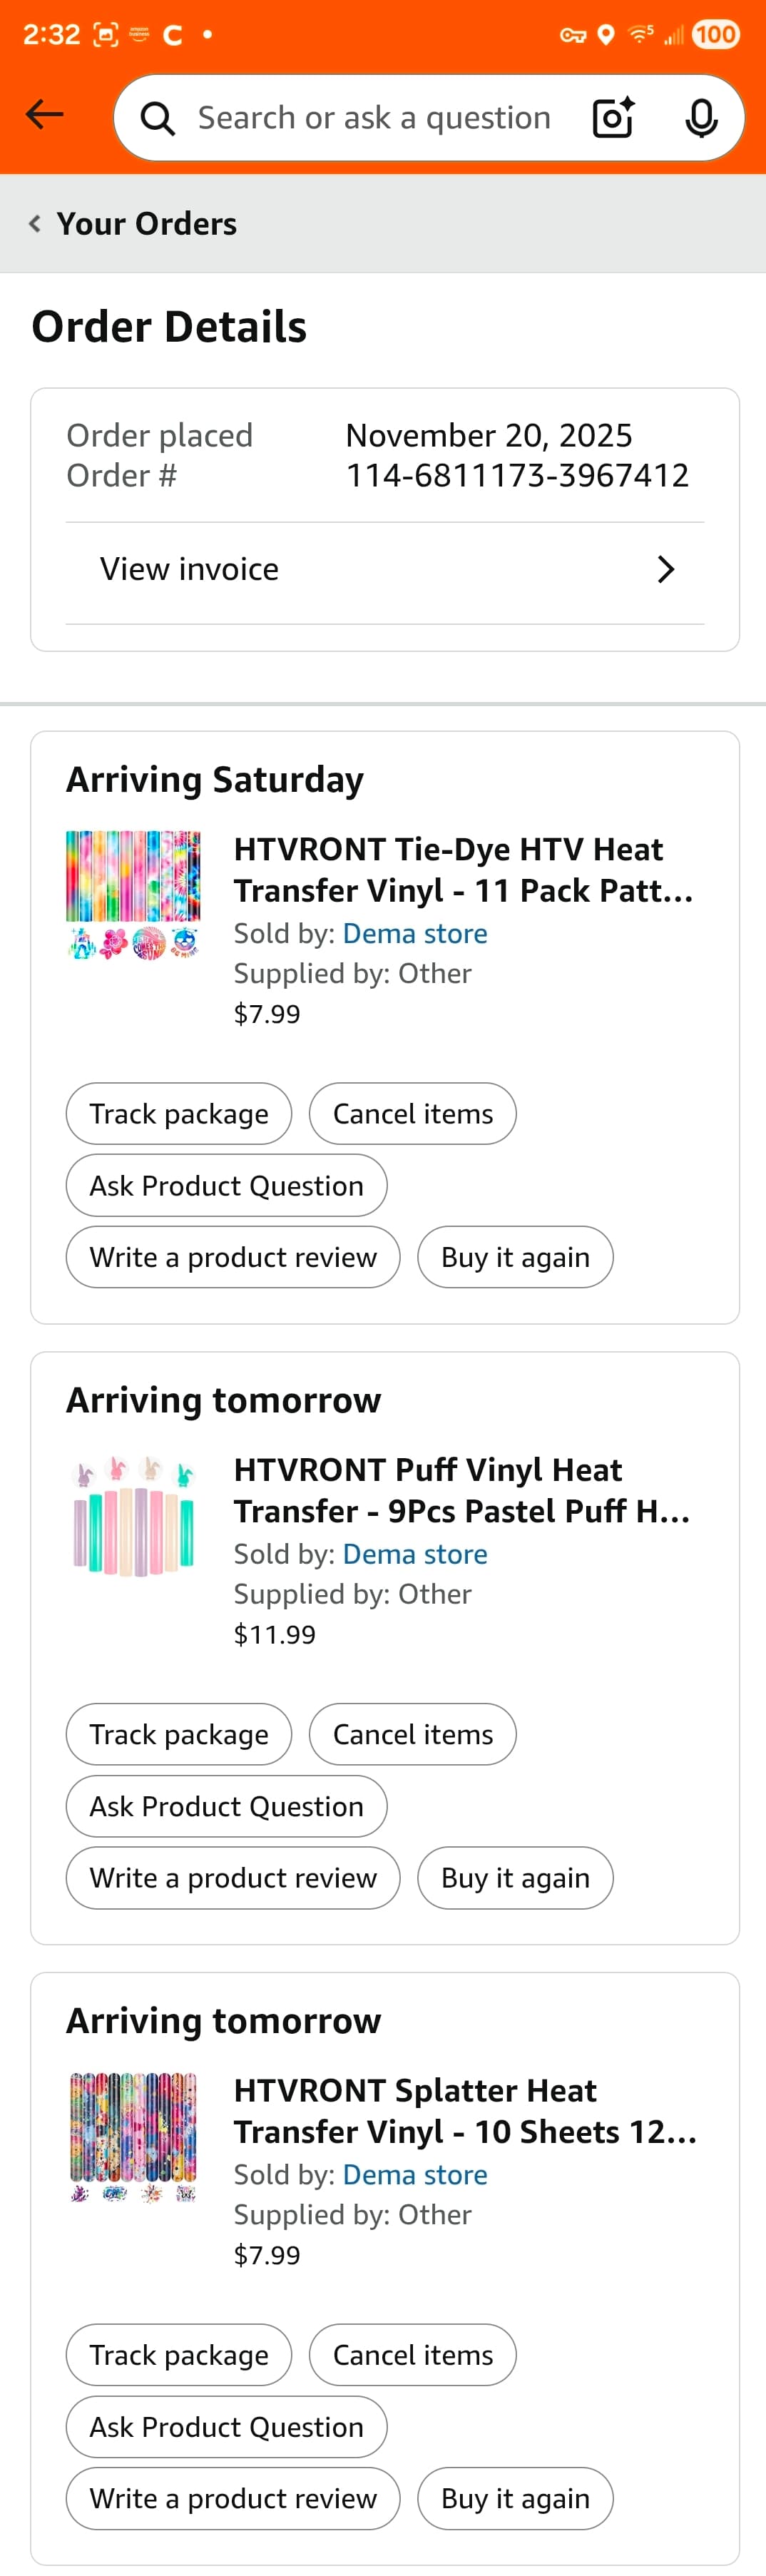Open Puff Vinyl product thumbnail
Image resolution: width=766 pixels, height=2576 pixels.
point(133,1516)
